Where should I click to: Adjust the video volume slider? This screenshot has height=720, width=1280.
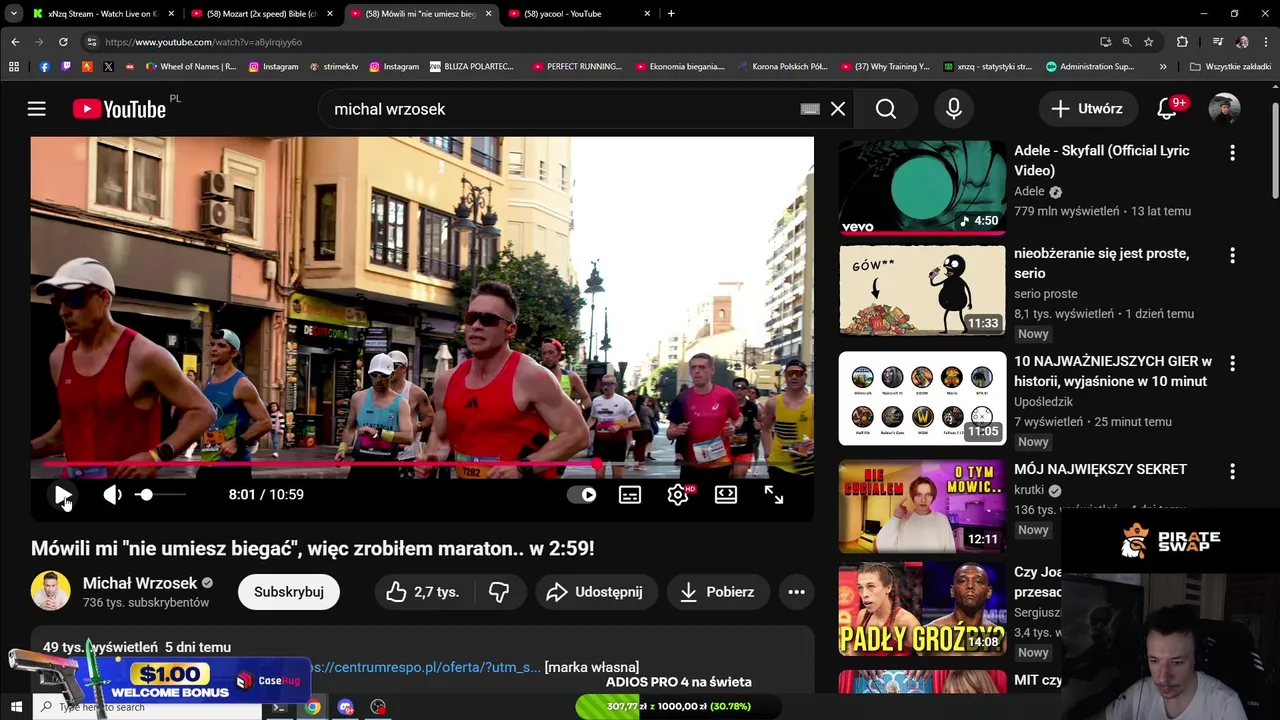coord(160,494)
